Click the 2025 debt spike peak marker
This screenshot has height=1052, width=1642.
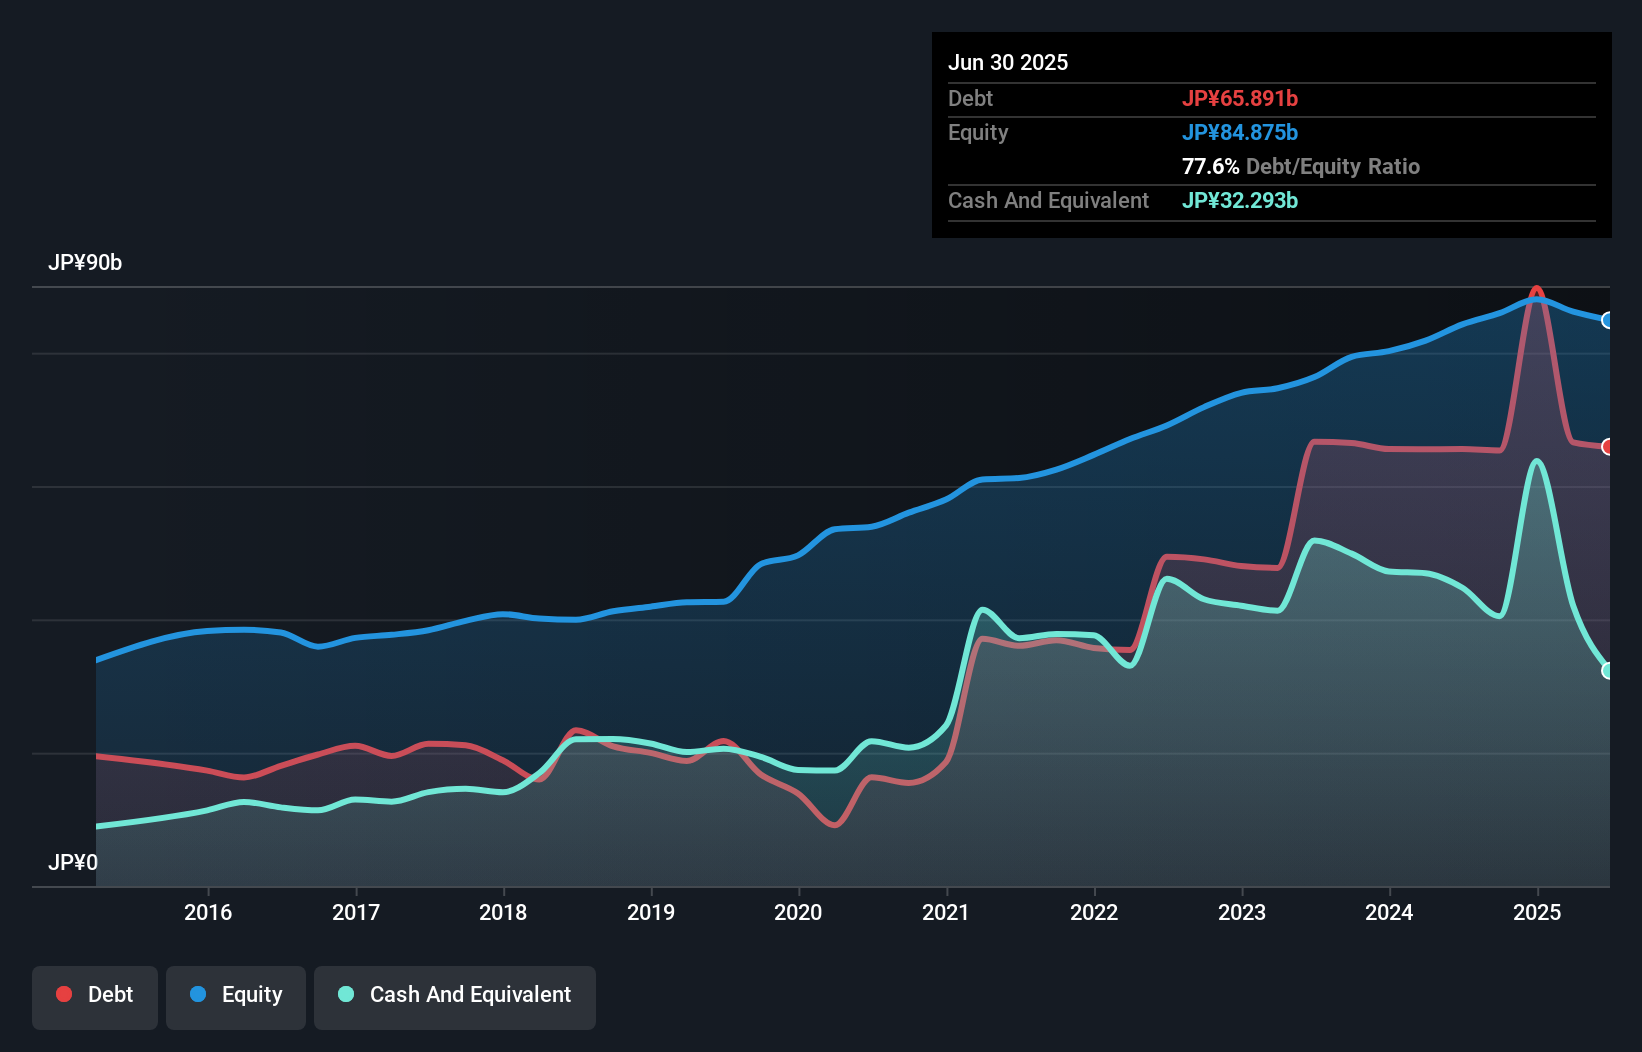click(1536, 292)
